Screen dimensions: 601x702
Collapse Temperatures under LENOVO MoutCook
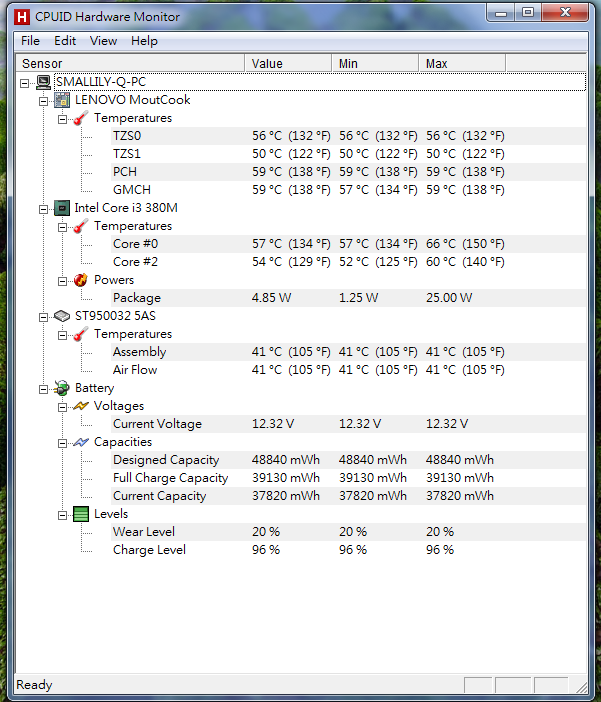62,119
